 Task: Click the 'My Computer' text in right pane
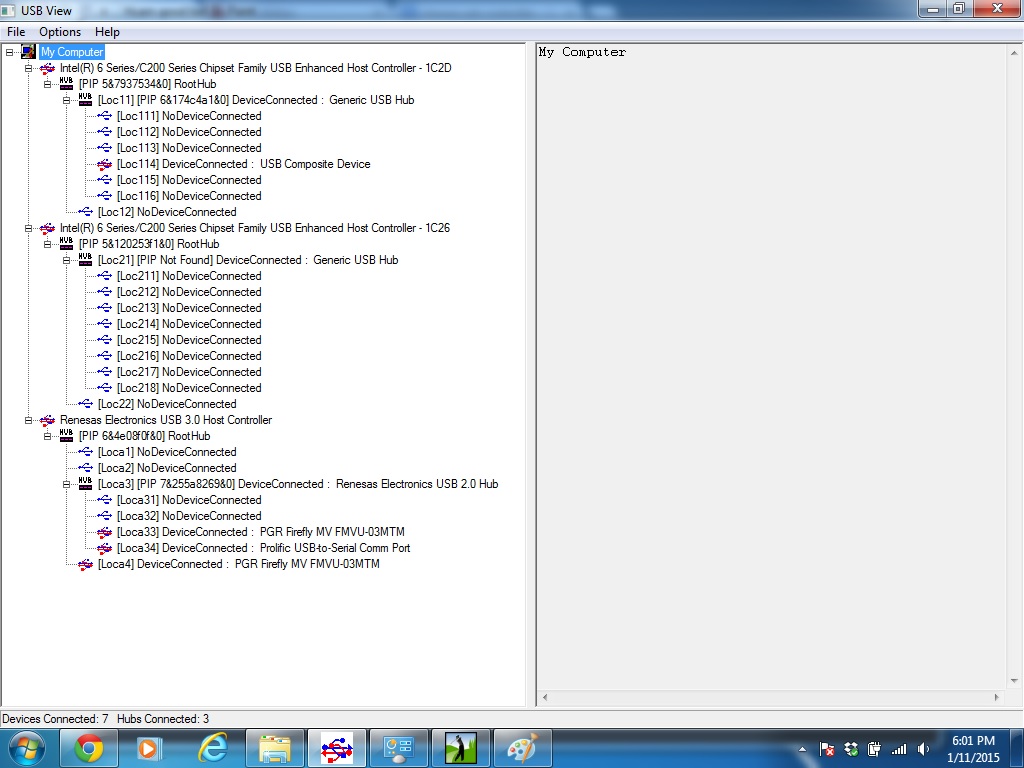[582, 52]
